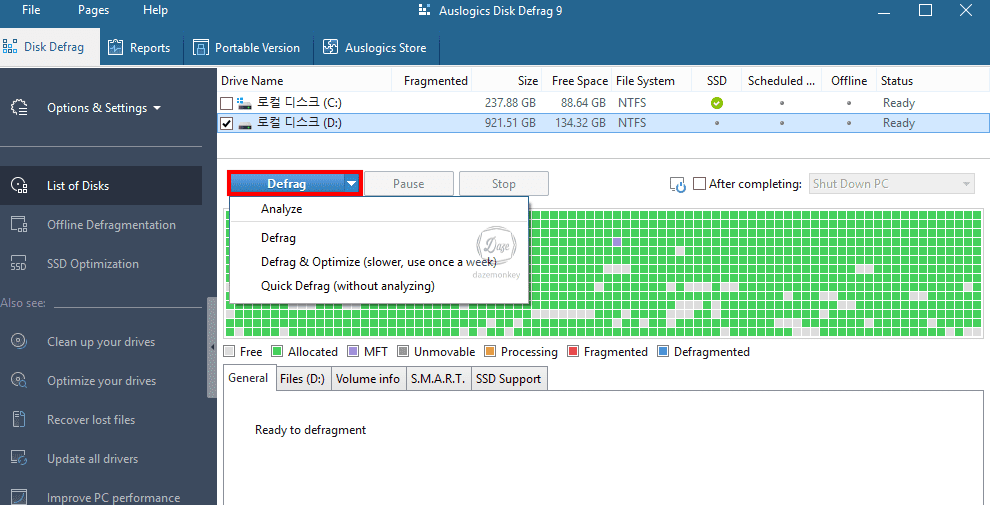Screen dimensions: 990x505
Task: Click the D: drive disk icon
Action: point(244,124)
